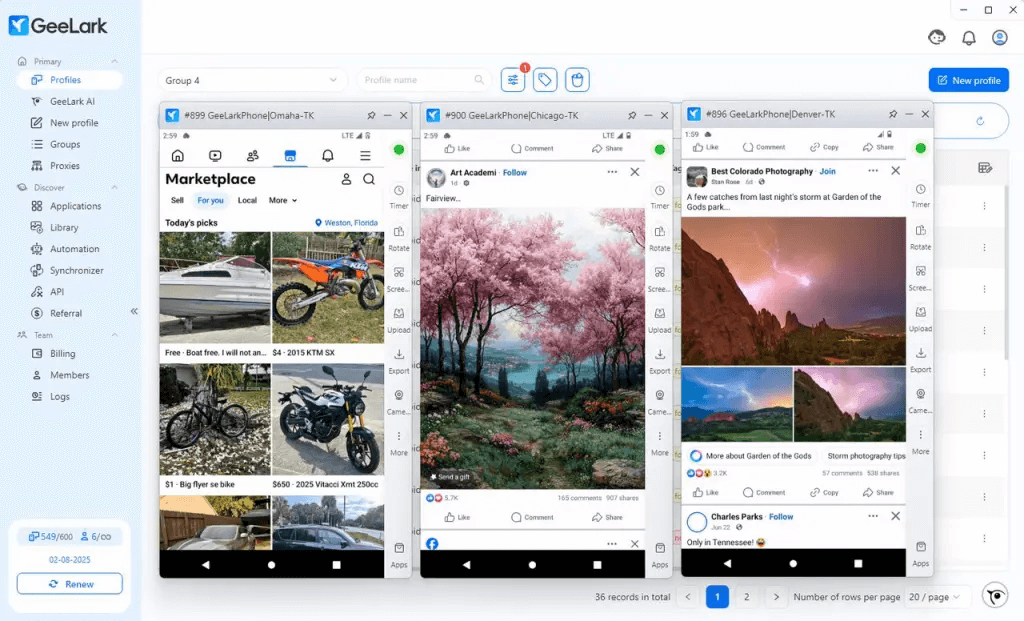Select the Local tab in Marketplace
1024x621 pixels.
(247, 200)
